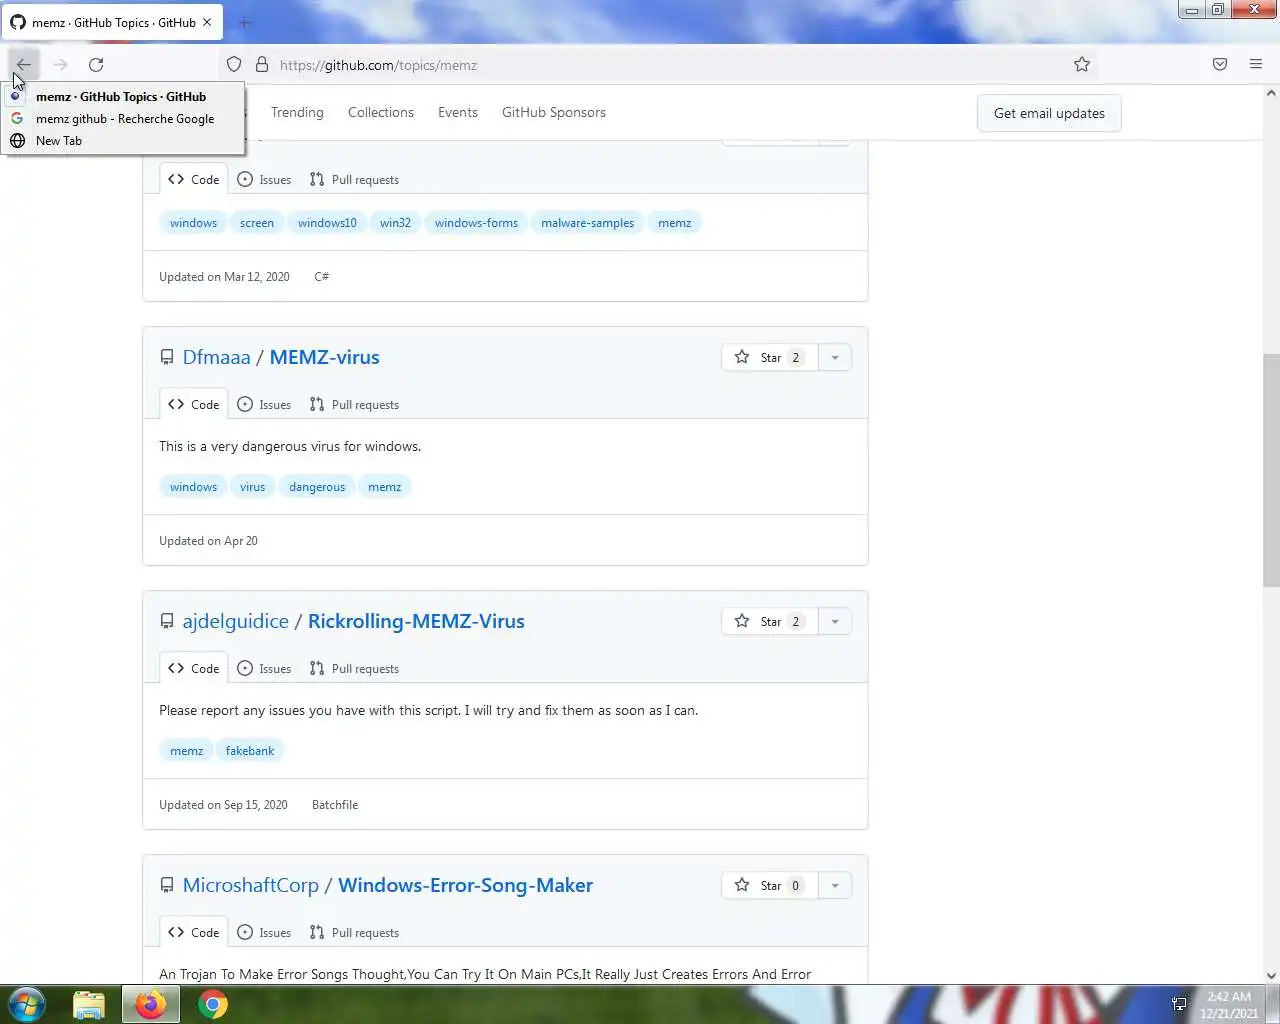Click the address bar URL field
Viewport: 1280px width, 1024px height.
click(x=660, y=65)
